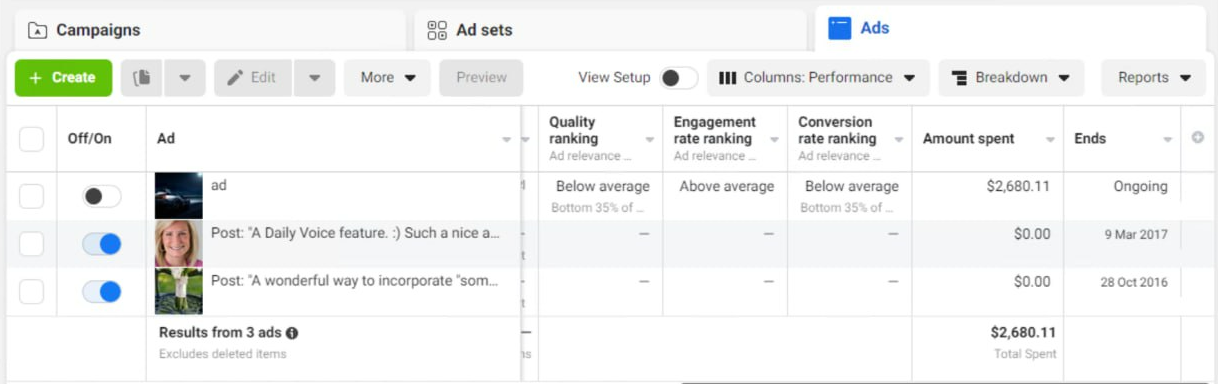Open the dropdown next to Duplicate
The image size is (1218, 384).
click(184, 77)
